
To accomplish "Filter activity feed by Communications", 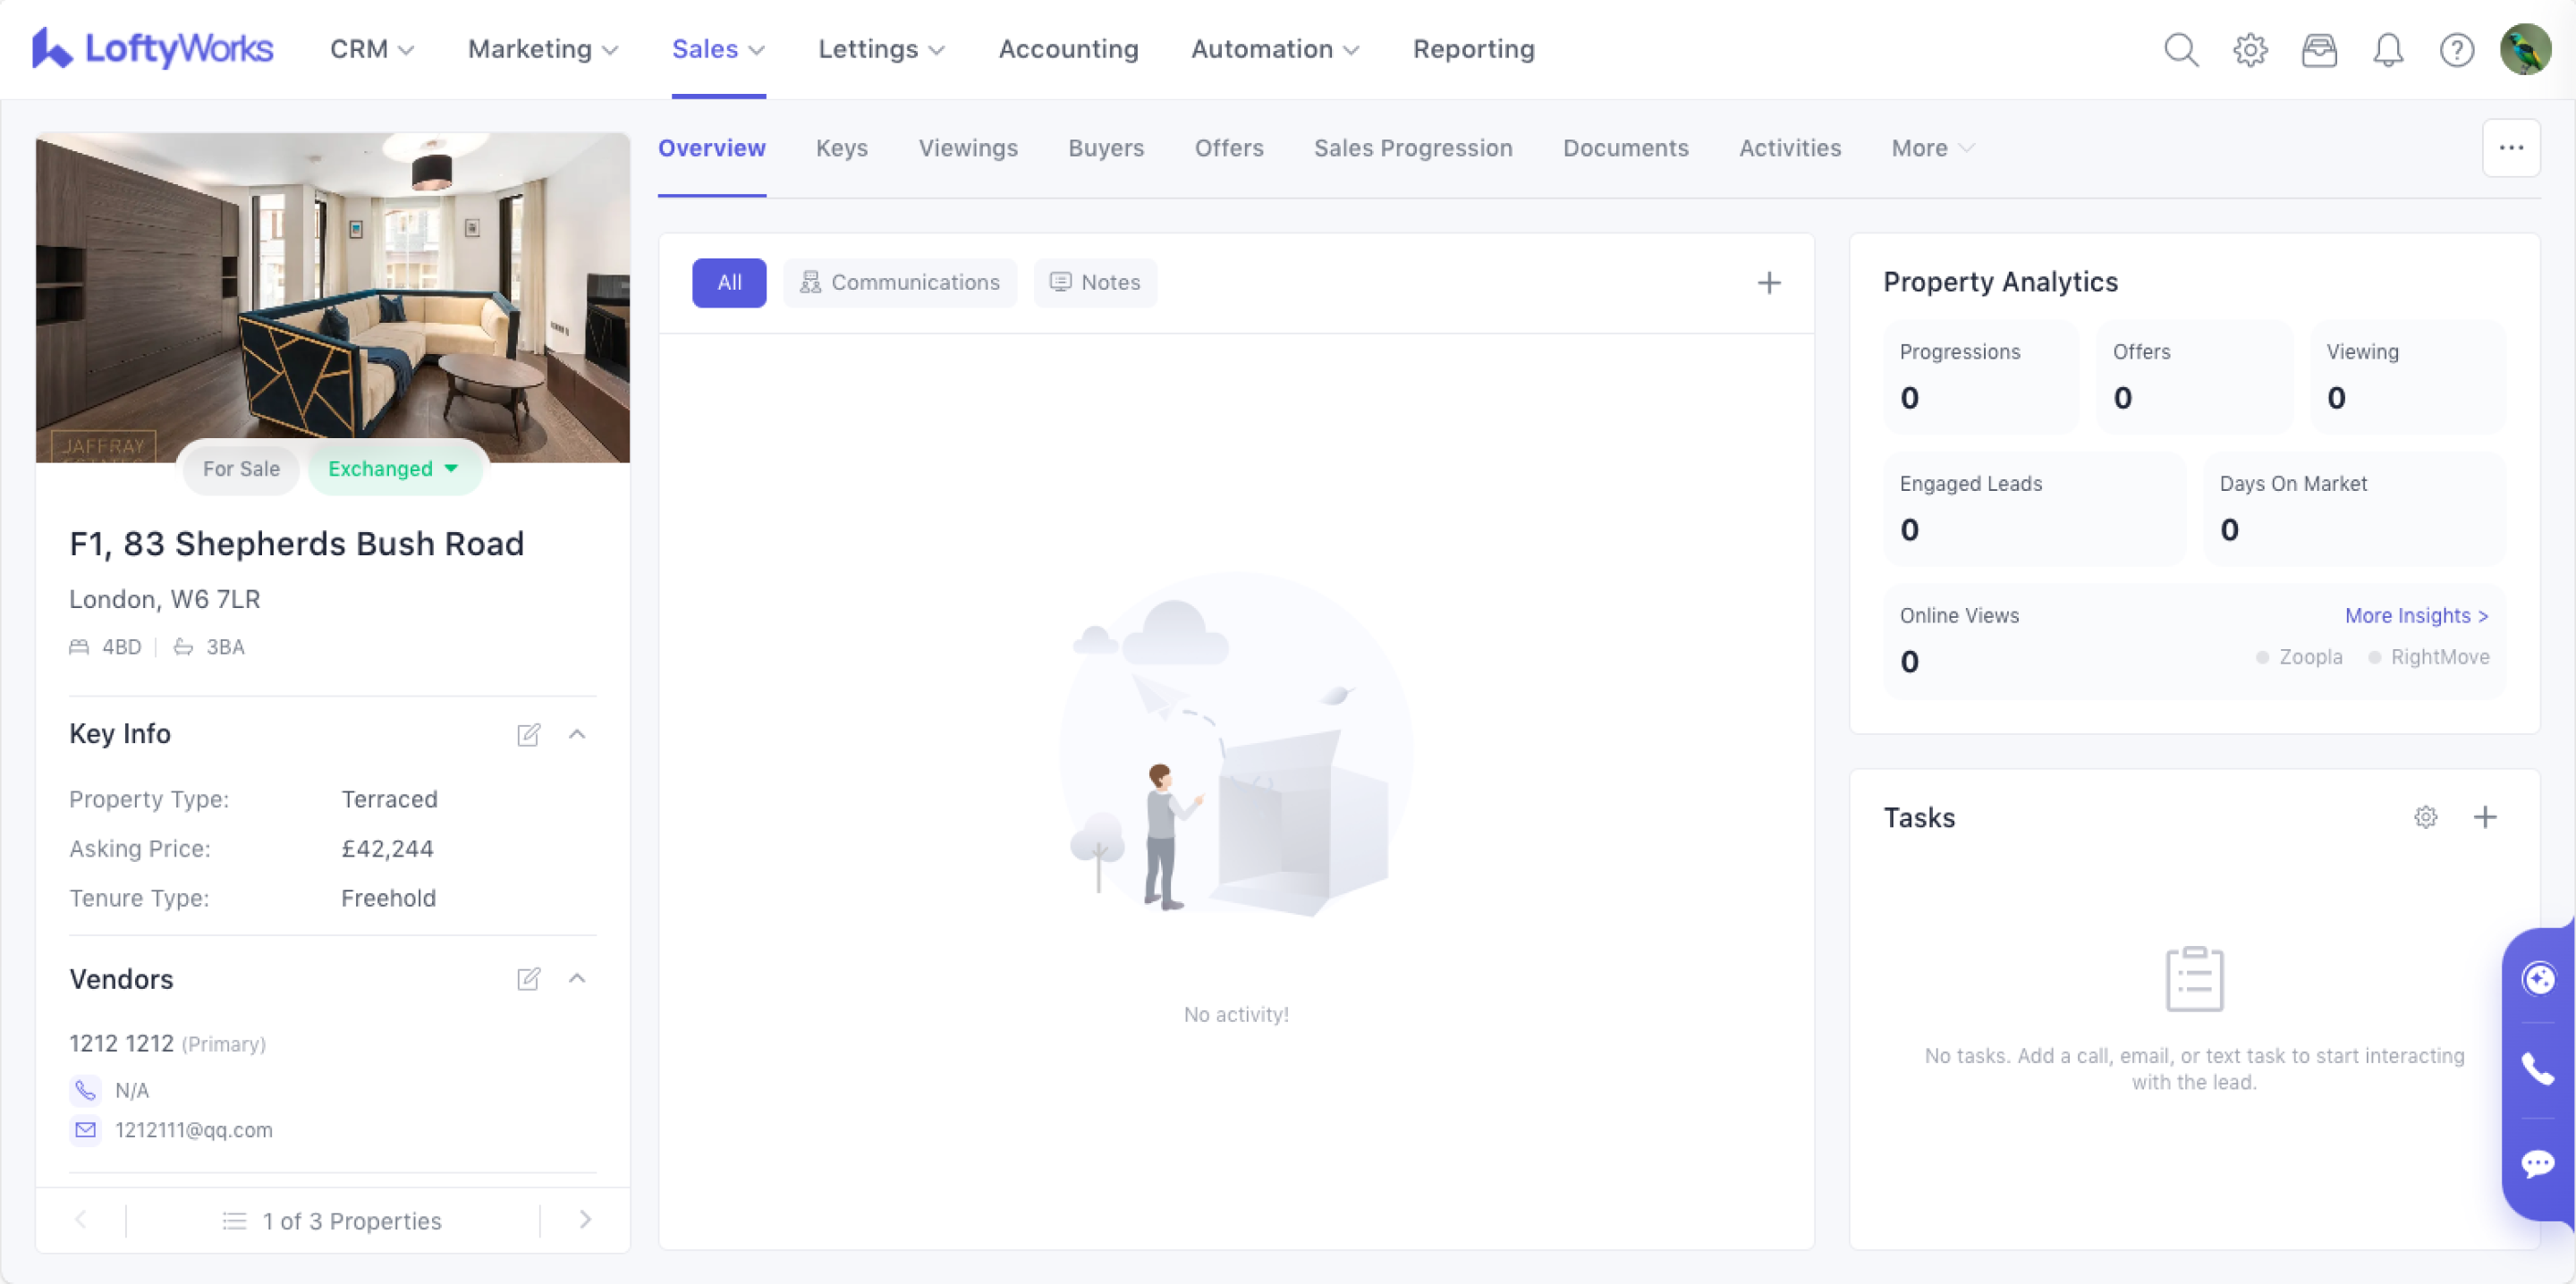I will point(899,282).
